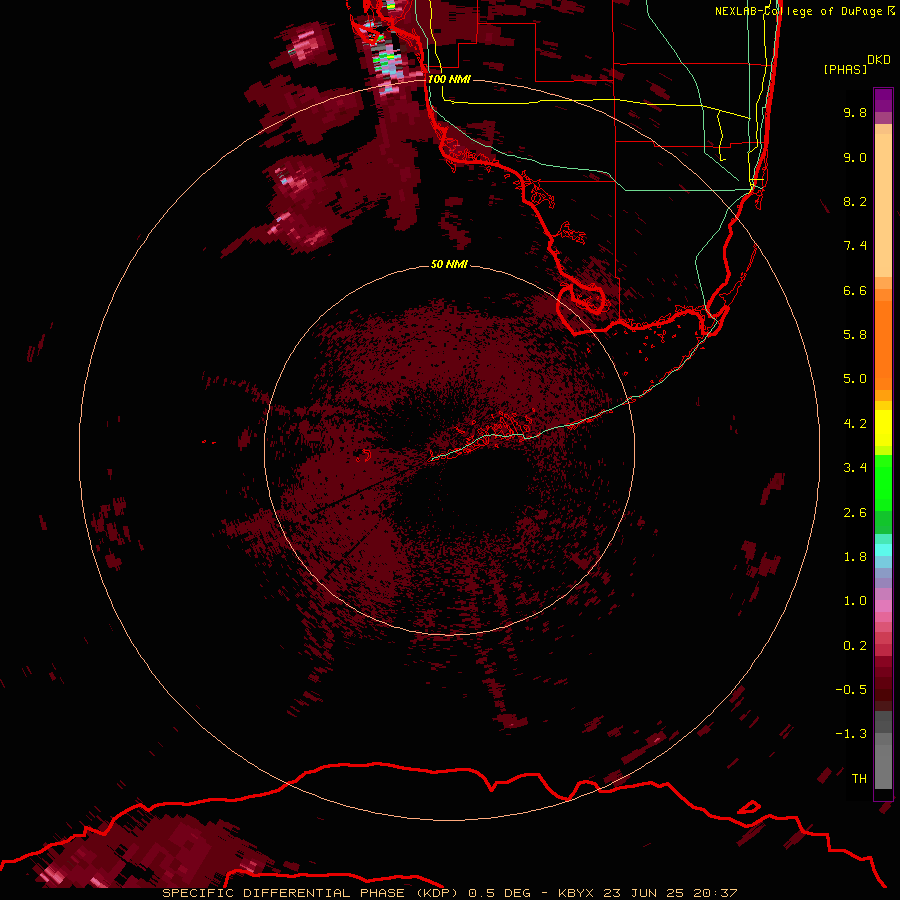Screen dimensions: 900x900
Task: Click the DKD label above the color scale
Action: [x=879, y=60]
